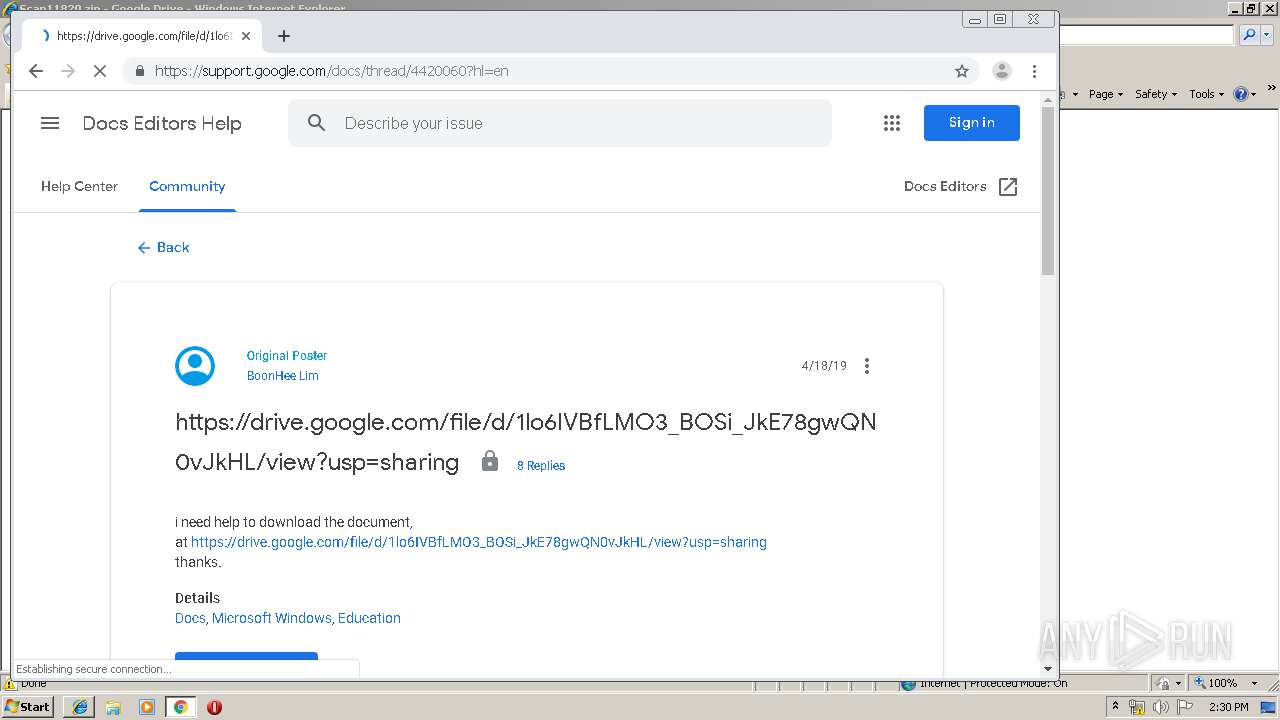Click the scroll-down arrow of Chrome page

tap(1048, 669)
